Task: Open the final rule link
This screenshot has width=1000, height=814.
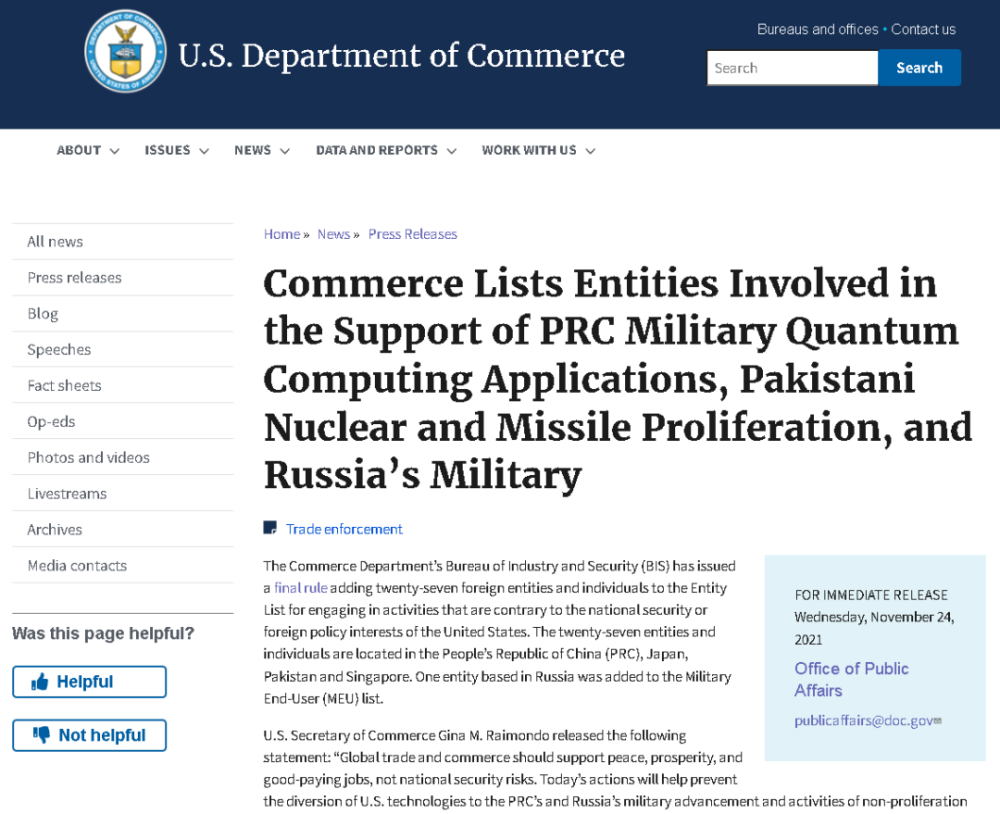Action: [300, 588]
